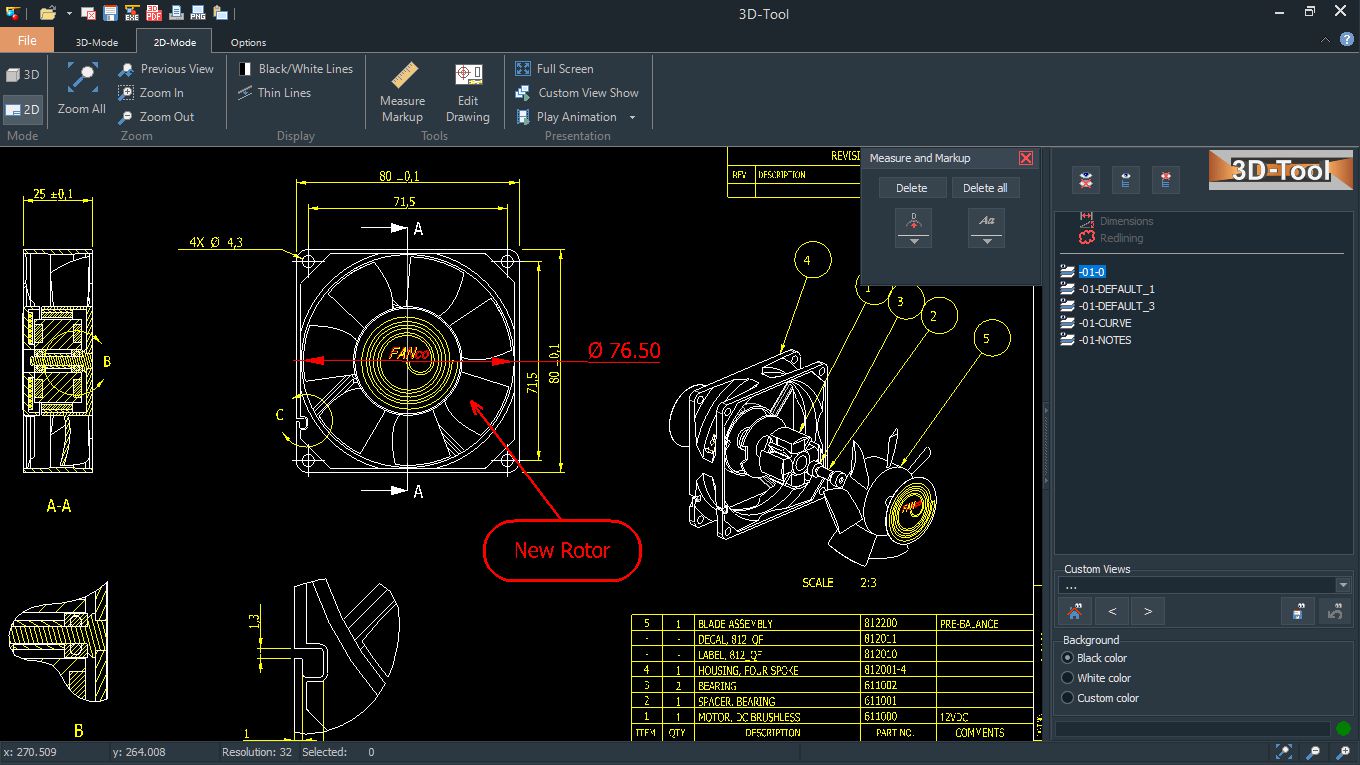Click zoom out icon in status bar
The image size is (1360, 765).
point(1314,752)
